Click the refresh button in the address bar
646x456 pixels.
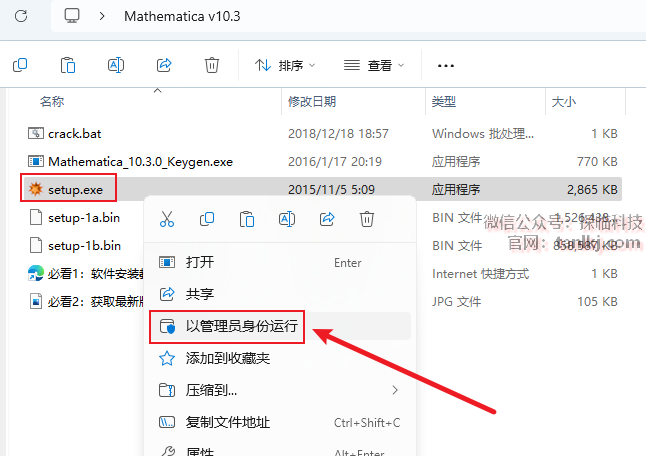pyautogui.click(x=21, y=16)
